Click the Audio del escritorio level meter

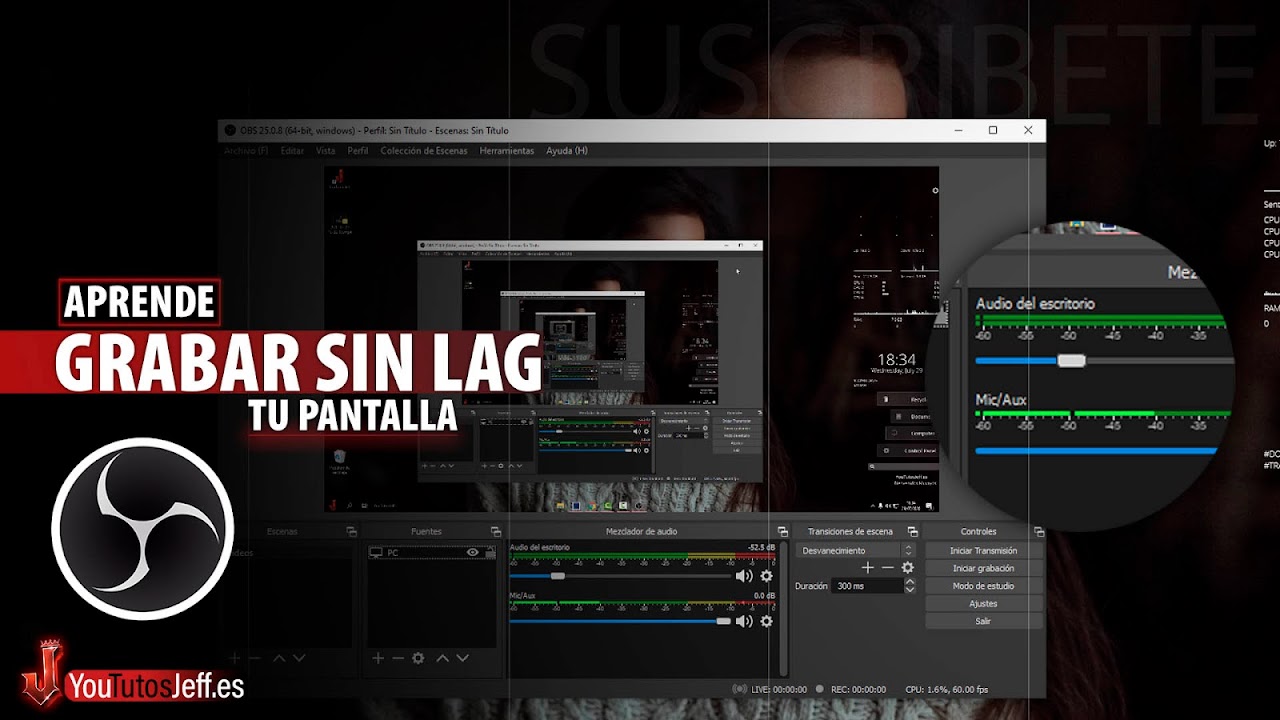tap(643, 558)
